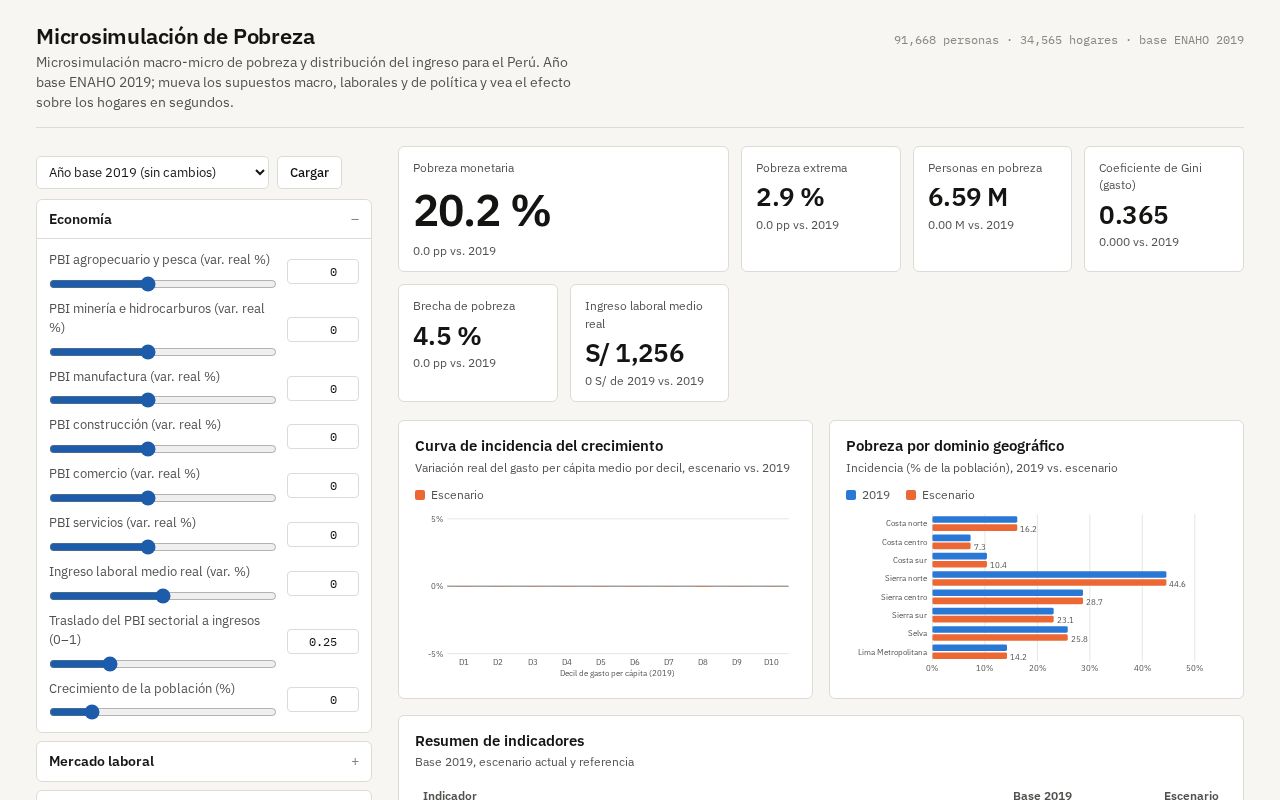Click the PBI comercio value field
The image size is (1280, 800).
(323, 486)
